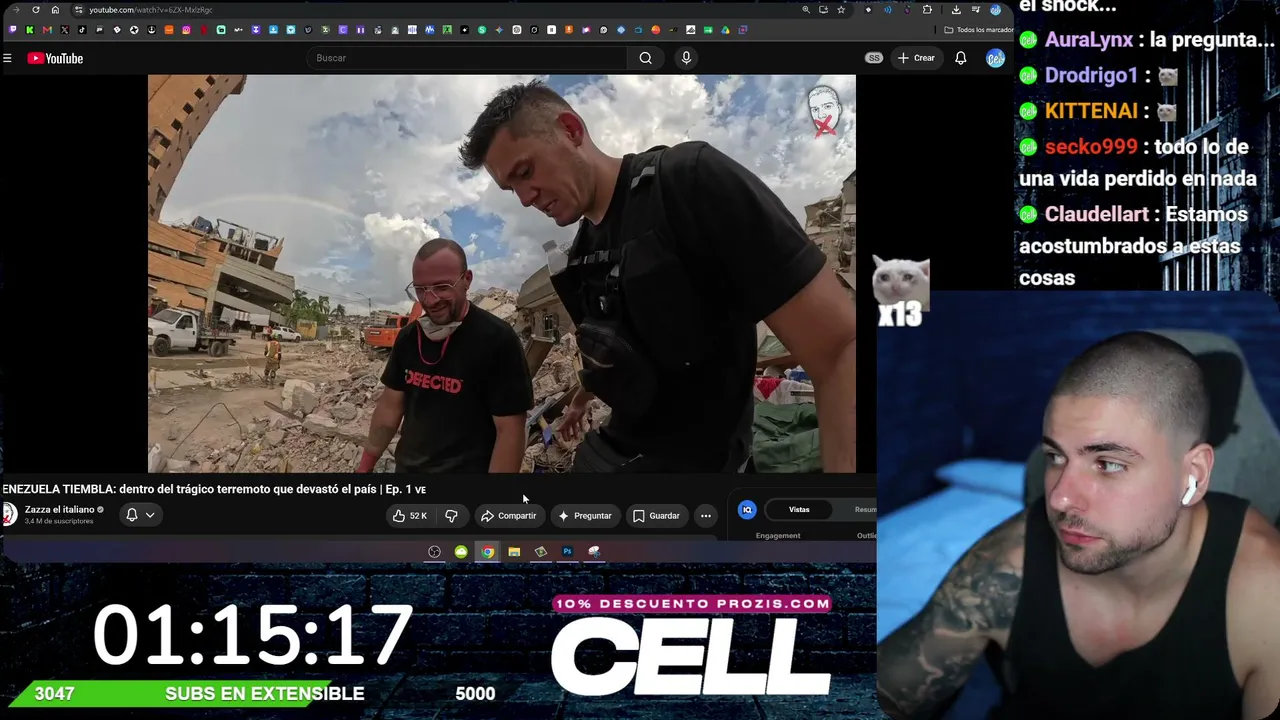Click the Buscar search field
Viewport: 1280px width, 720px height.
pos(468,58)
